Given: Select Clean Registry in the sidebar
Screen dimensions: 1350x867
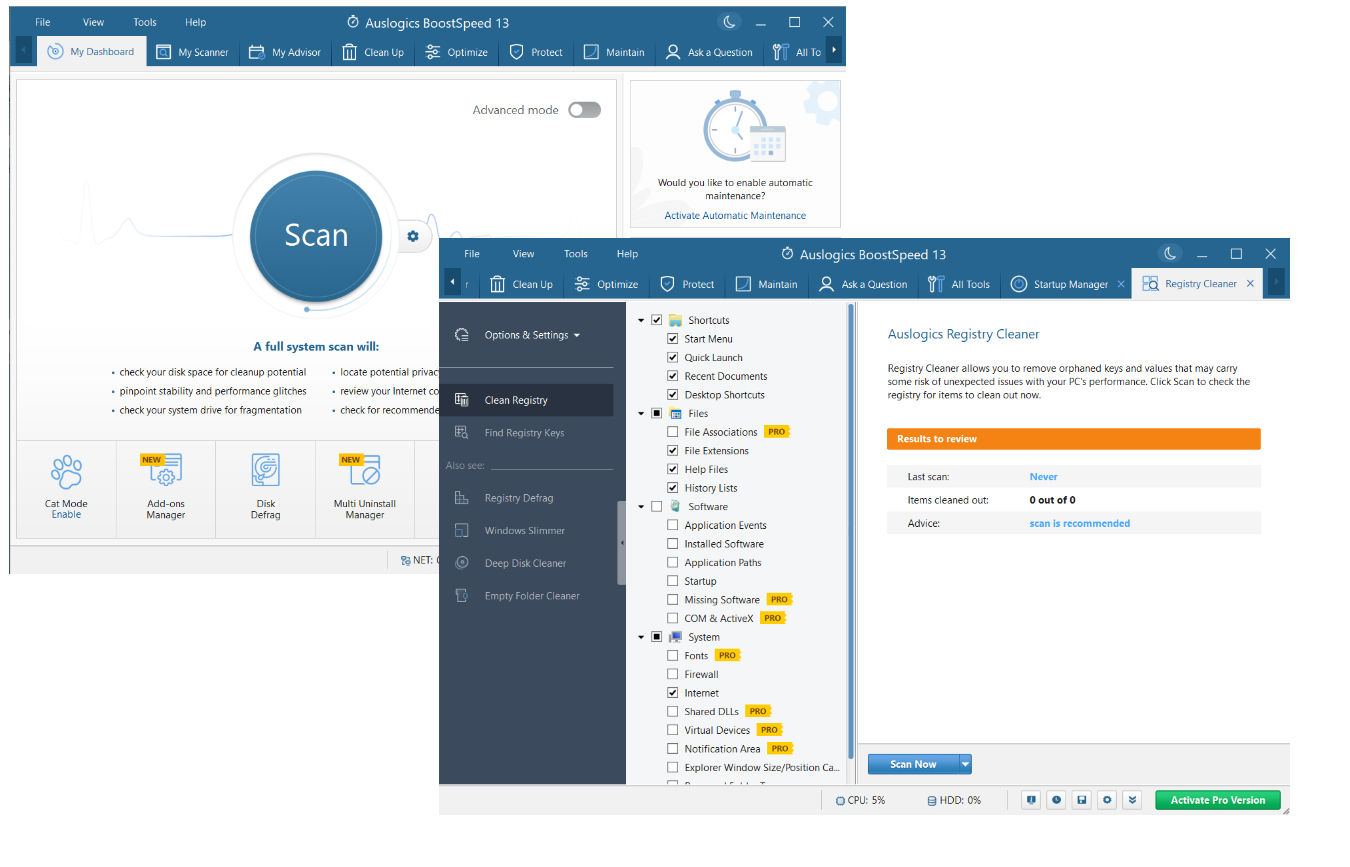Looking at the screenshot, I should pos(527,400).
